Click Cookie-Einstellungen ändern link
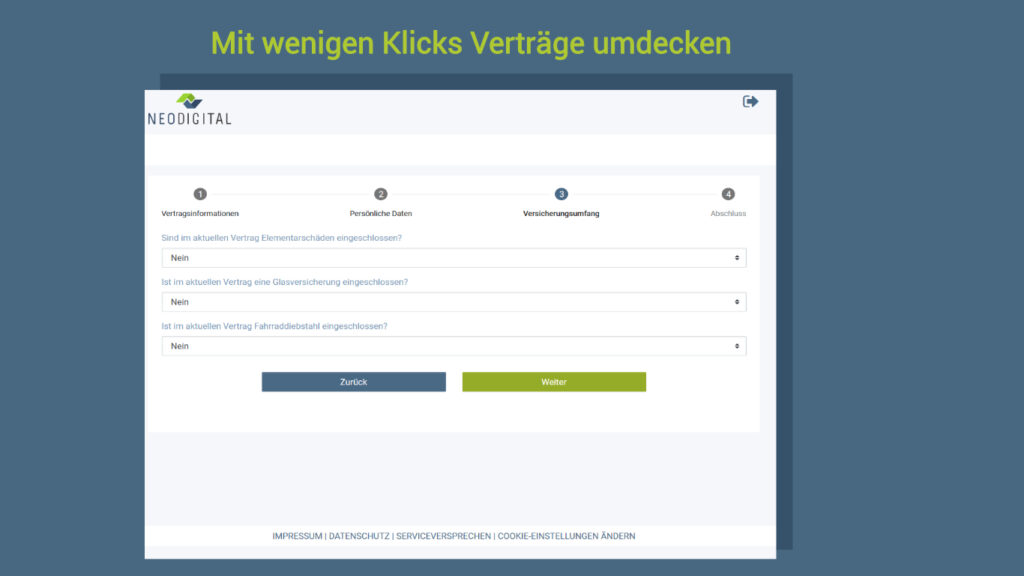The image size is (1024, 576). coord(566,536)
